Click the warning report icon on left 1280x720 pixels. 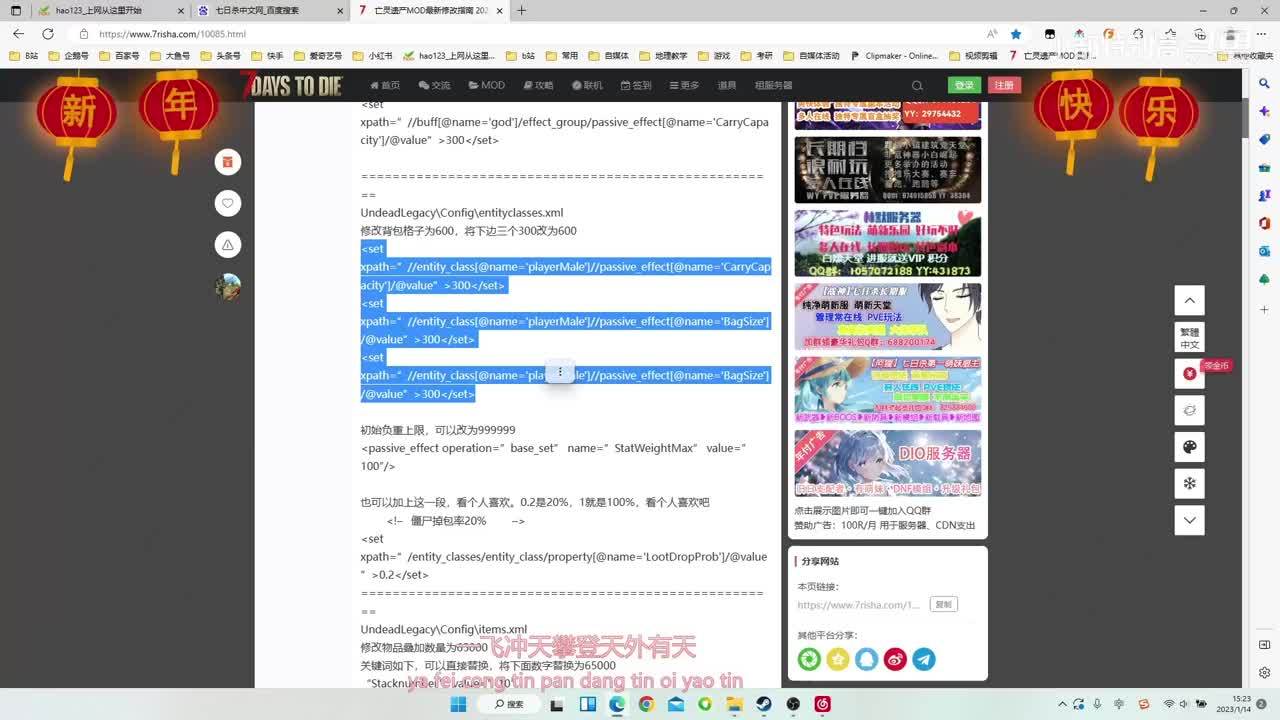pos(228,245)
